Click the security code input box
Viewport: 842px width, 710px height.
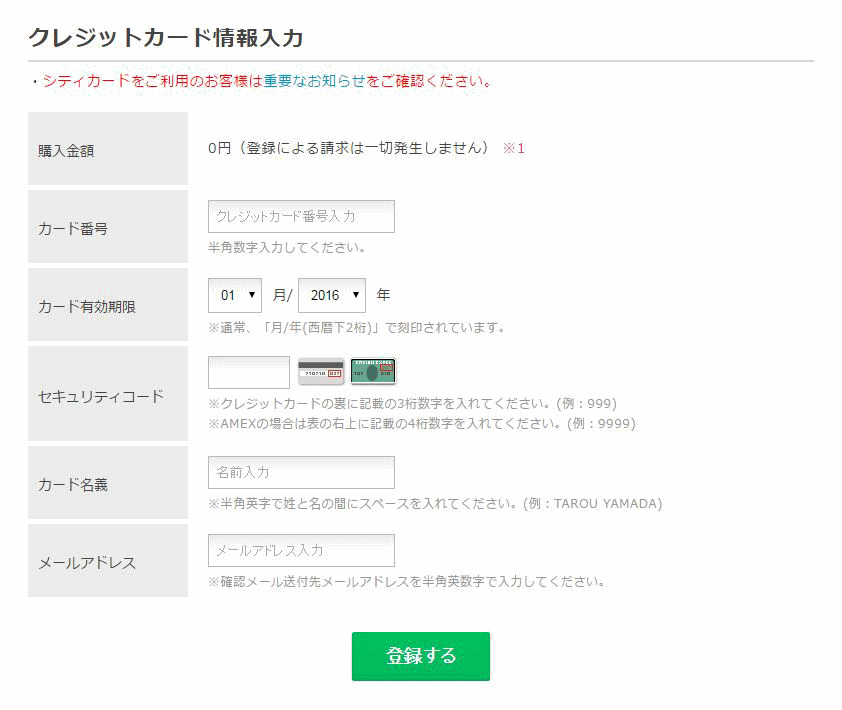pyautogui.click(x=249, y=372)
